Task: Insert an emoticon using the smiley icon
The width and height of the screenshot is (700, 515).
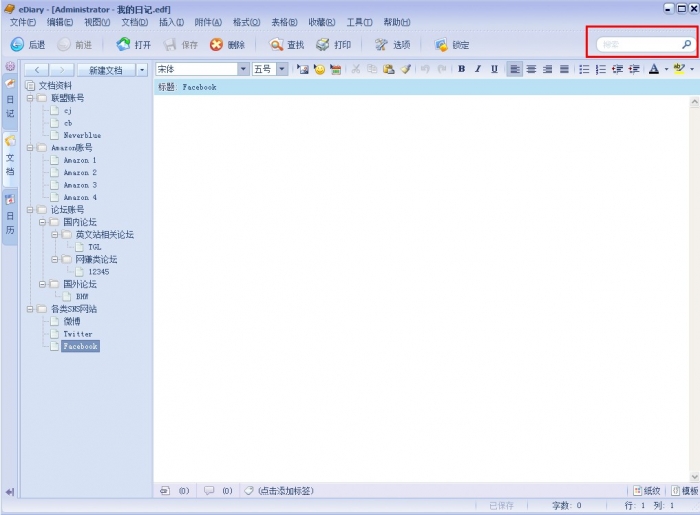Action: pos(319,70)
